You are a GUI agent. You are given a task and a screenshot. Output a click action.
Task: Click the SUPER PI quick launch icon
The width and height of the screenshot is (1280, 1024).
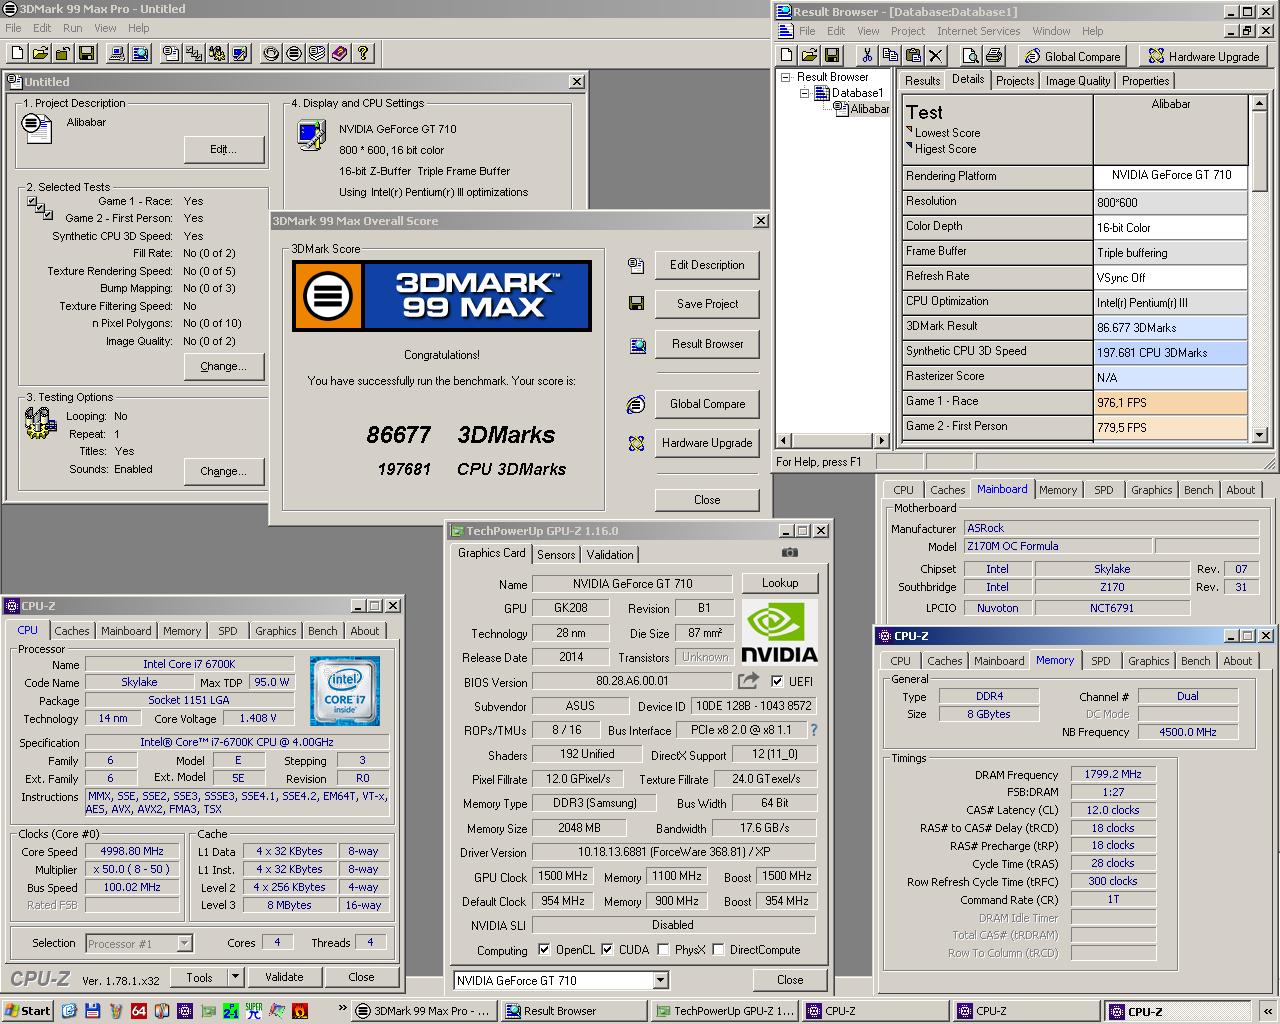click(x=254, y=1011)
